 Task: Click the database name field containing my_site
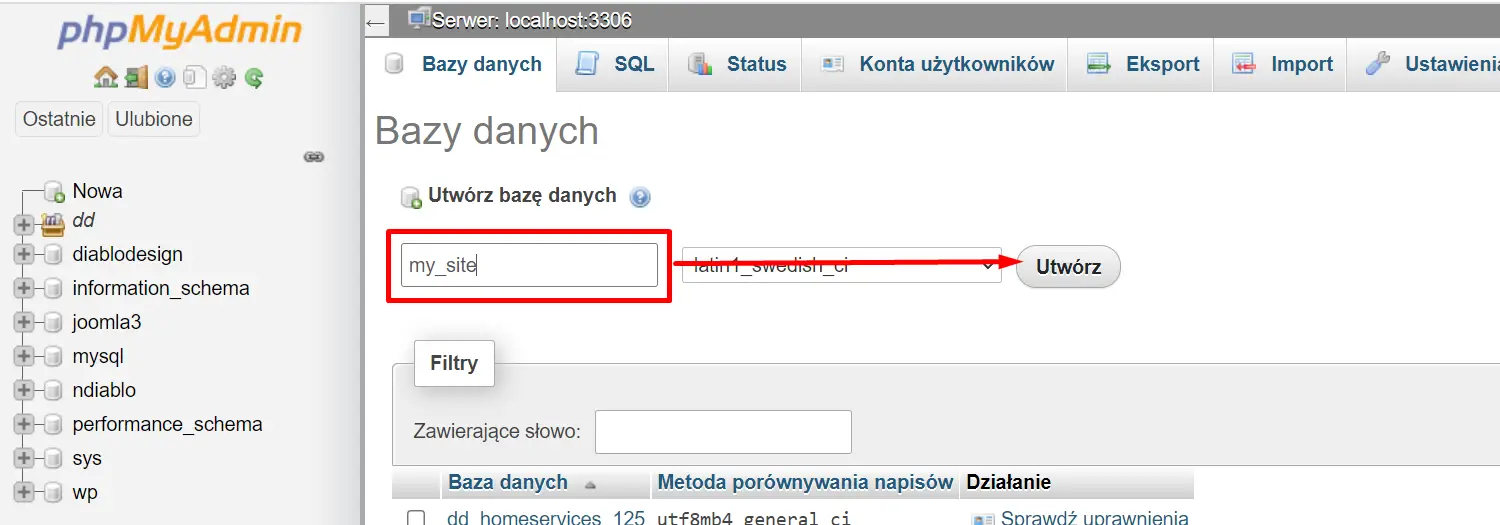[x=529, y=266]
